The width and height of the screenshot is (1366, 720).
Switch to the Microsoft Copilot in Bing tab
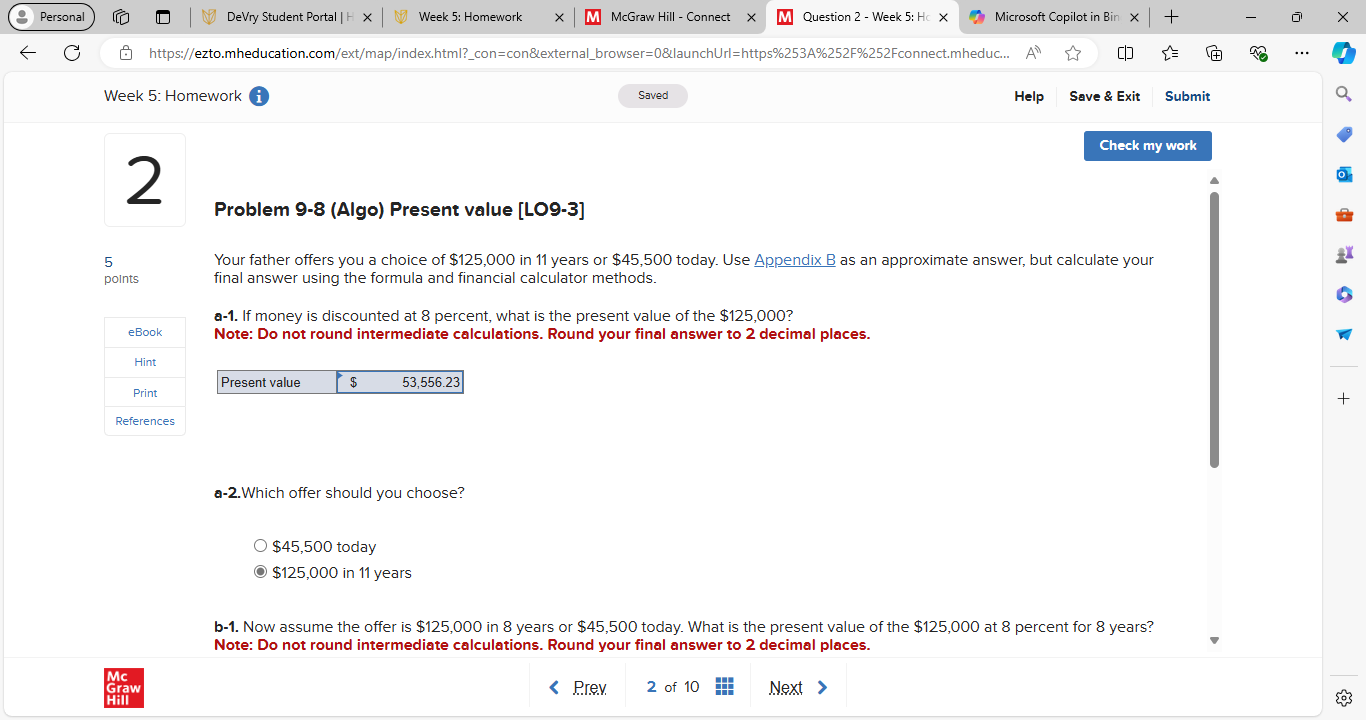coord(1050,17)
